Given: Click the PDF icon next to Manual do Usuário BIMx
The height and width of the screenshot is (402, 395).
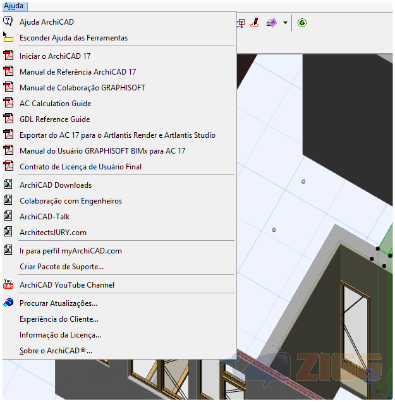Looking at the screenshot, I should point(8,150).
